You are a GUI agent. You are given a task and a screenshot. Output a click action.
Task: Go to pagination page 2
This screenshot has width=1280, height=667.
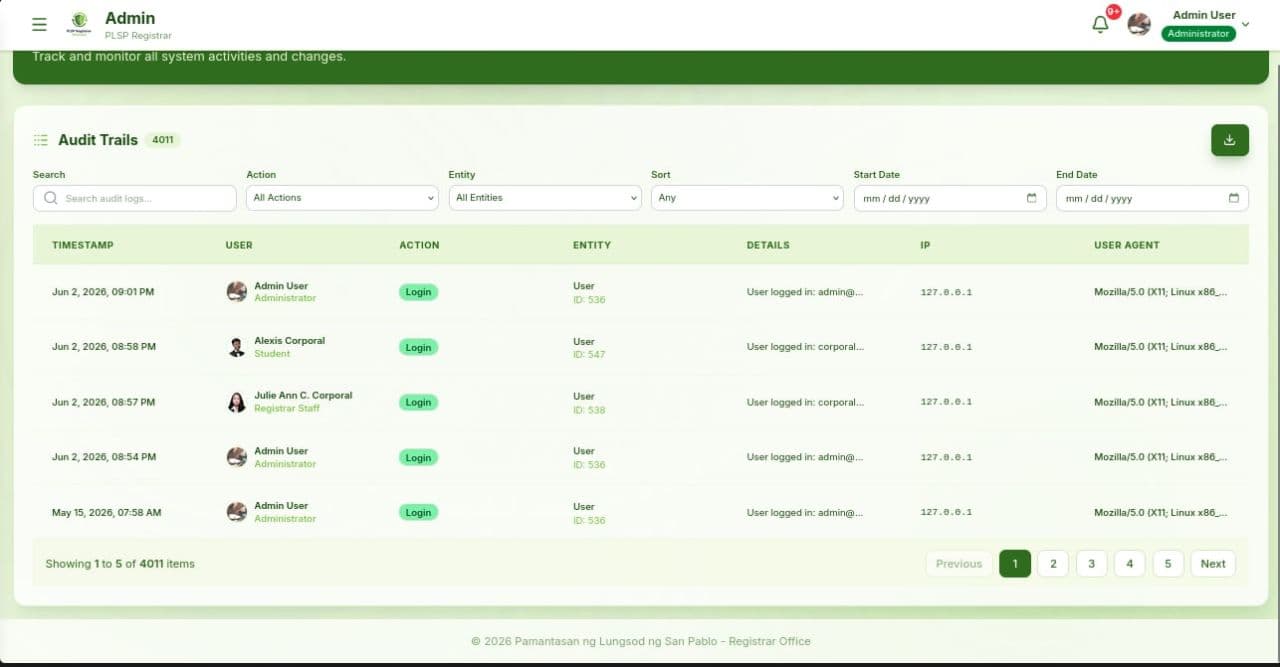pos(1053,564)
